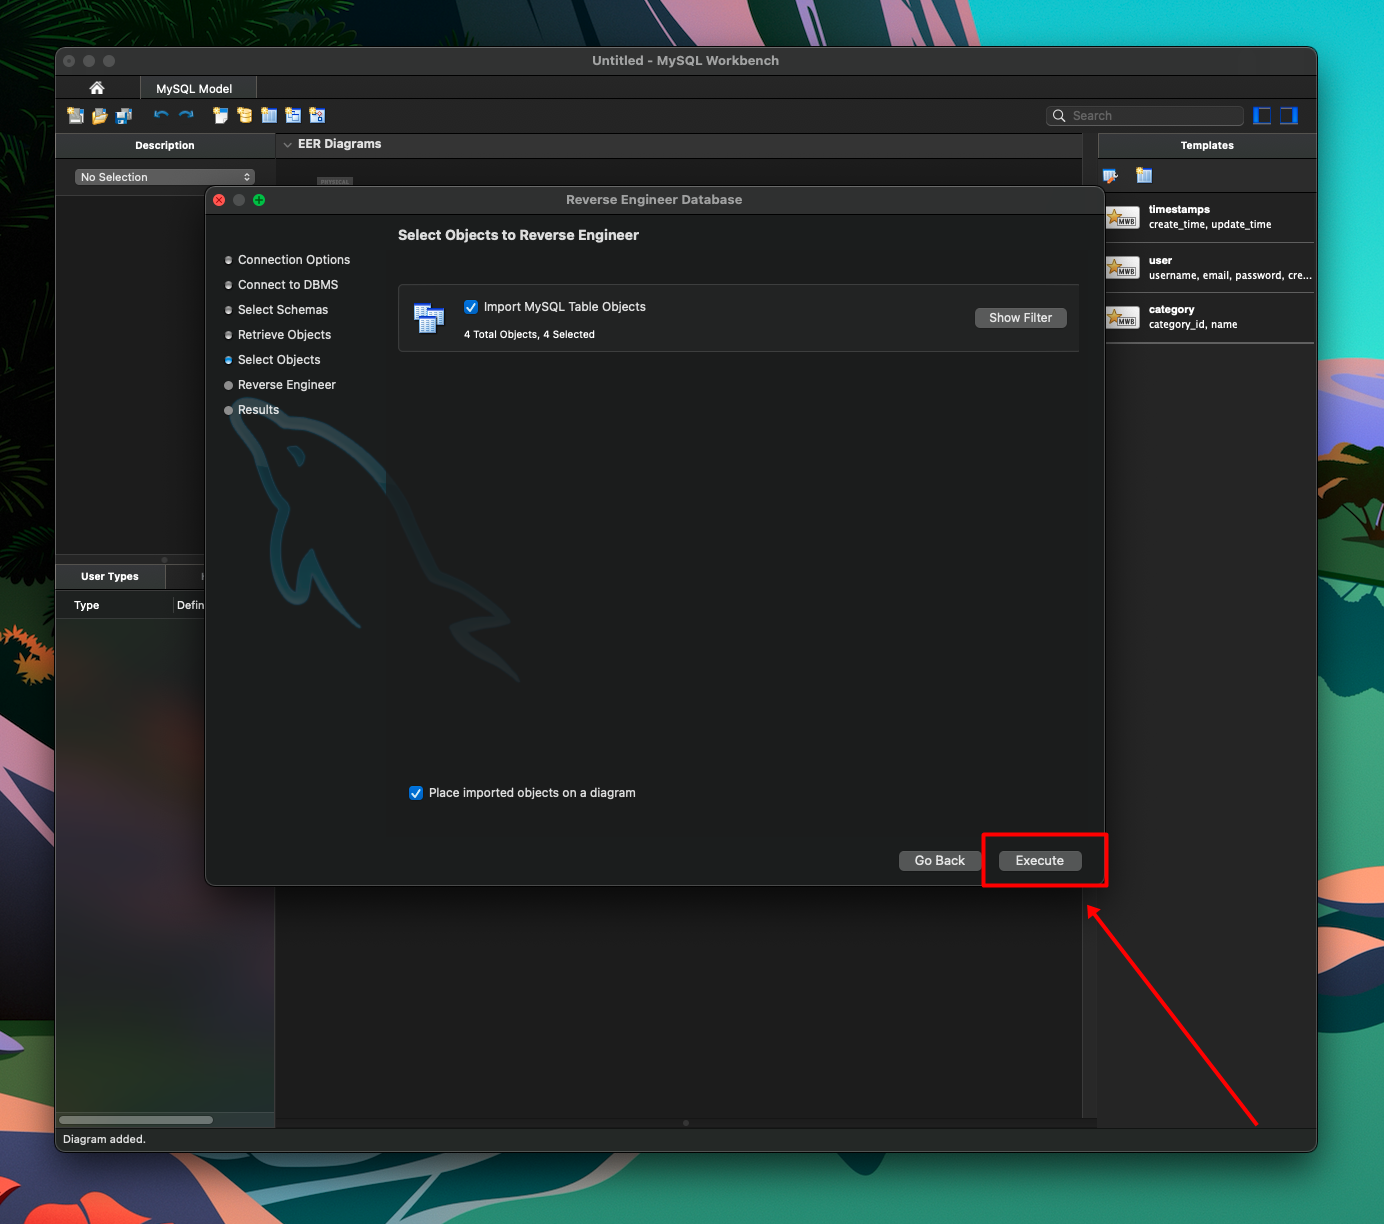Image resolution: width=1384 pixels, height=1224 pixels.
Task: Select the timestamps template icon
Action: click(1122, 217)
